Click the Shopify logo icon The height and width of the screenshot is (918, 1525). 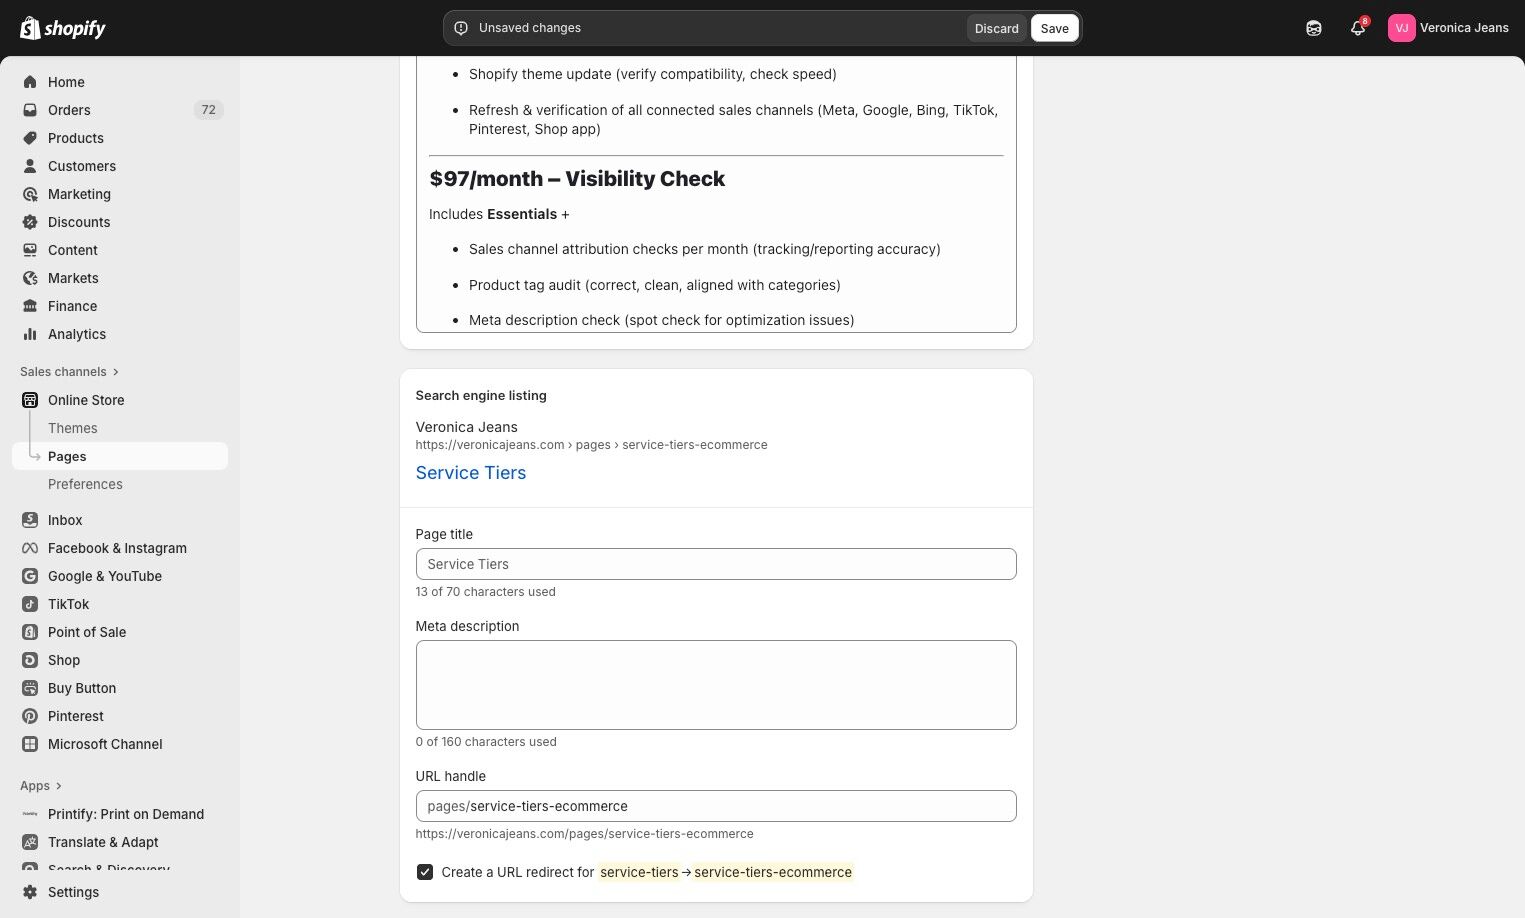tap(31, 28)
